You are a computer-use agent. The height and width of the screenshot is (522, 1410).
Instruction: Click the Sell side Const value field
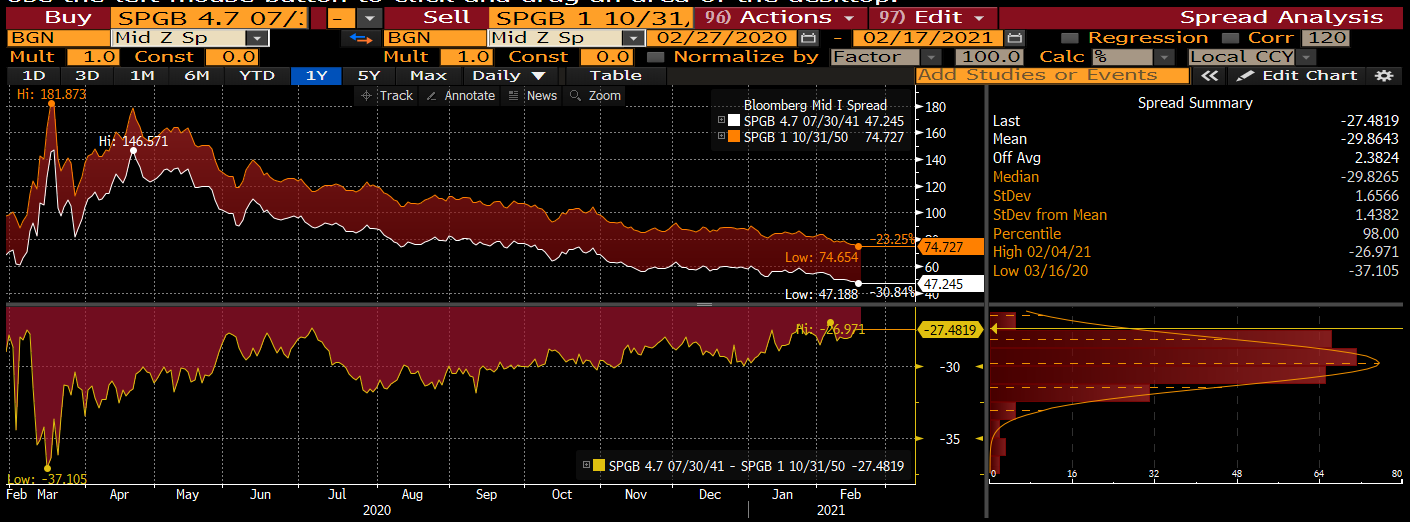point(607,57)
